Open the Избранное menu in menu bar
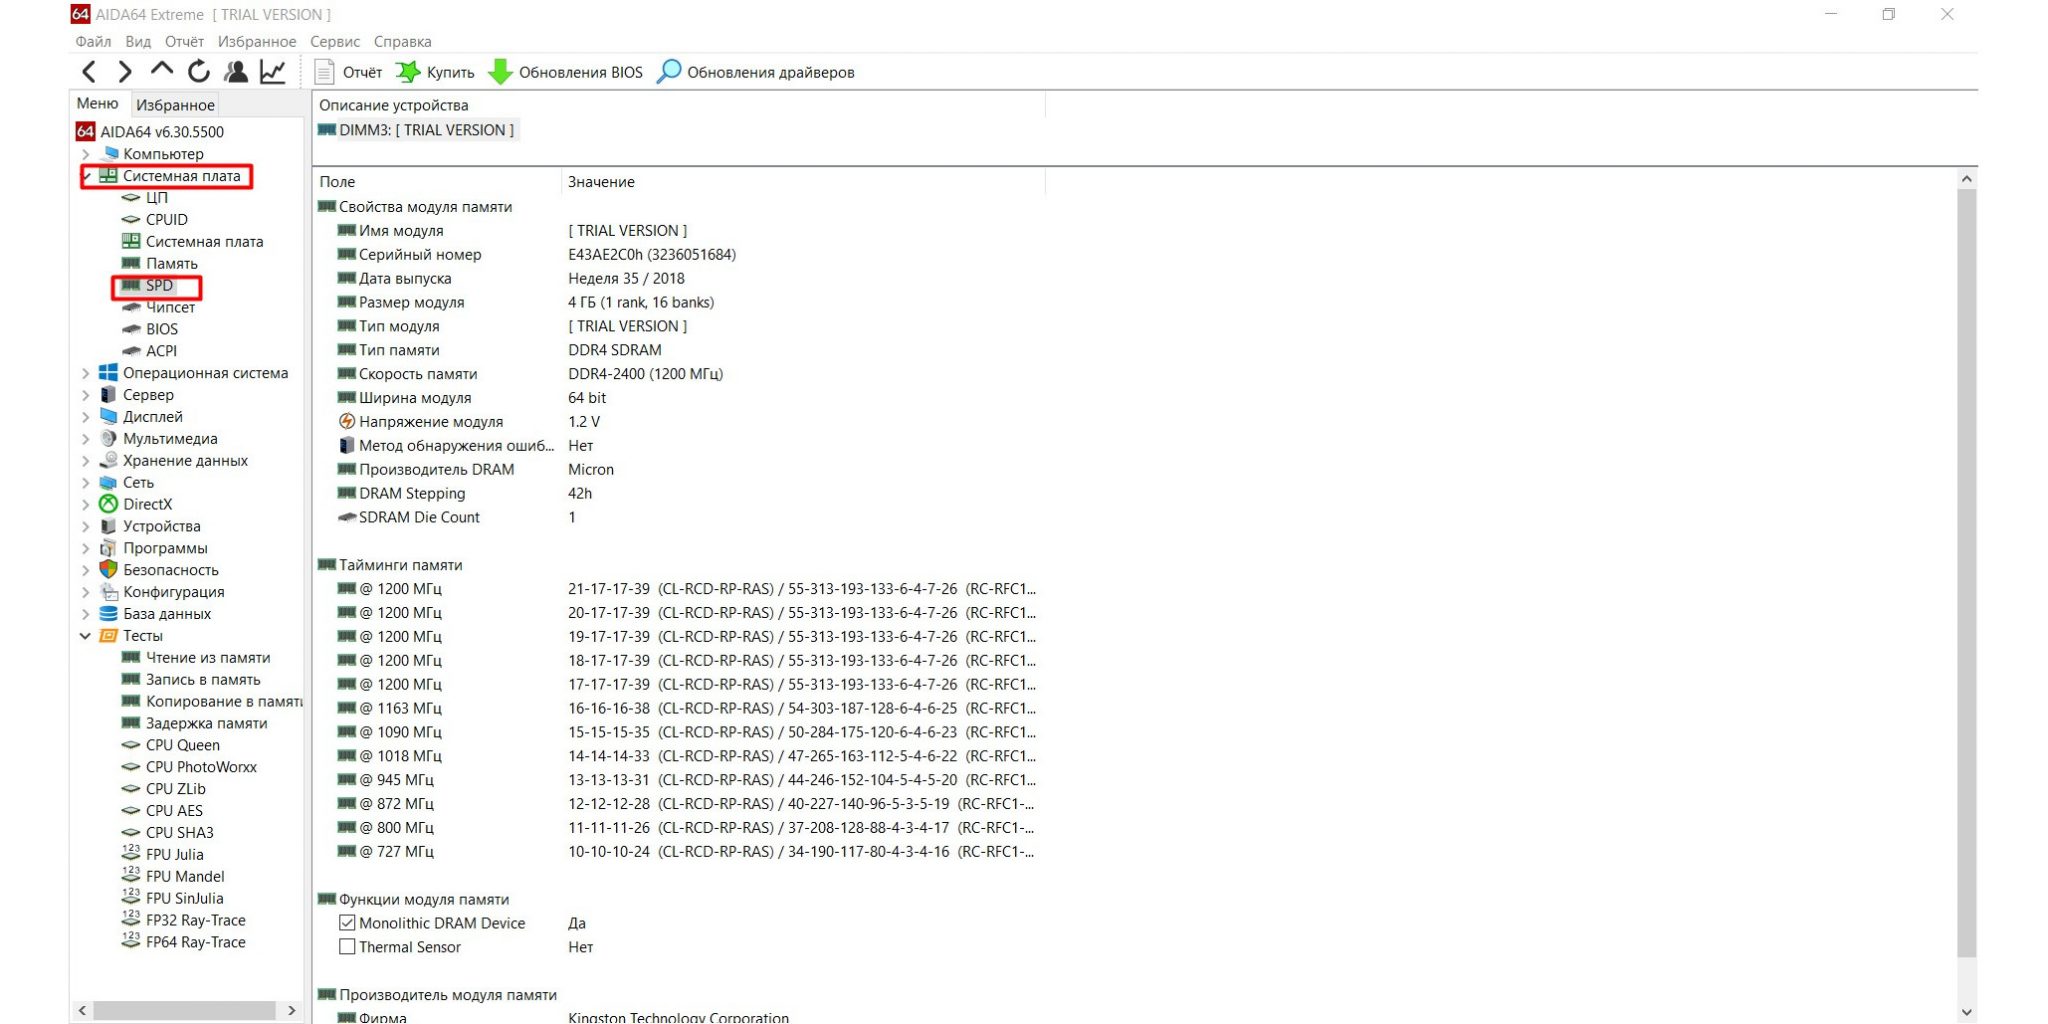2048x1024 pixels. point(257,42)
